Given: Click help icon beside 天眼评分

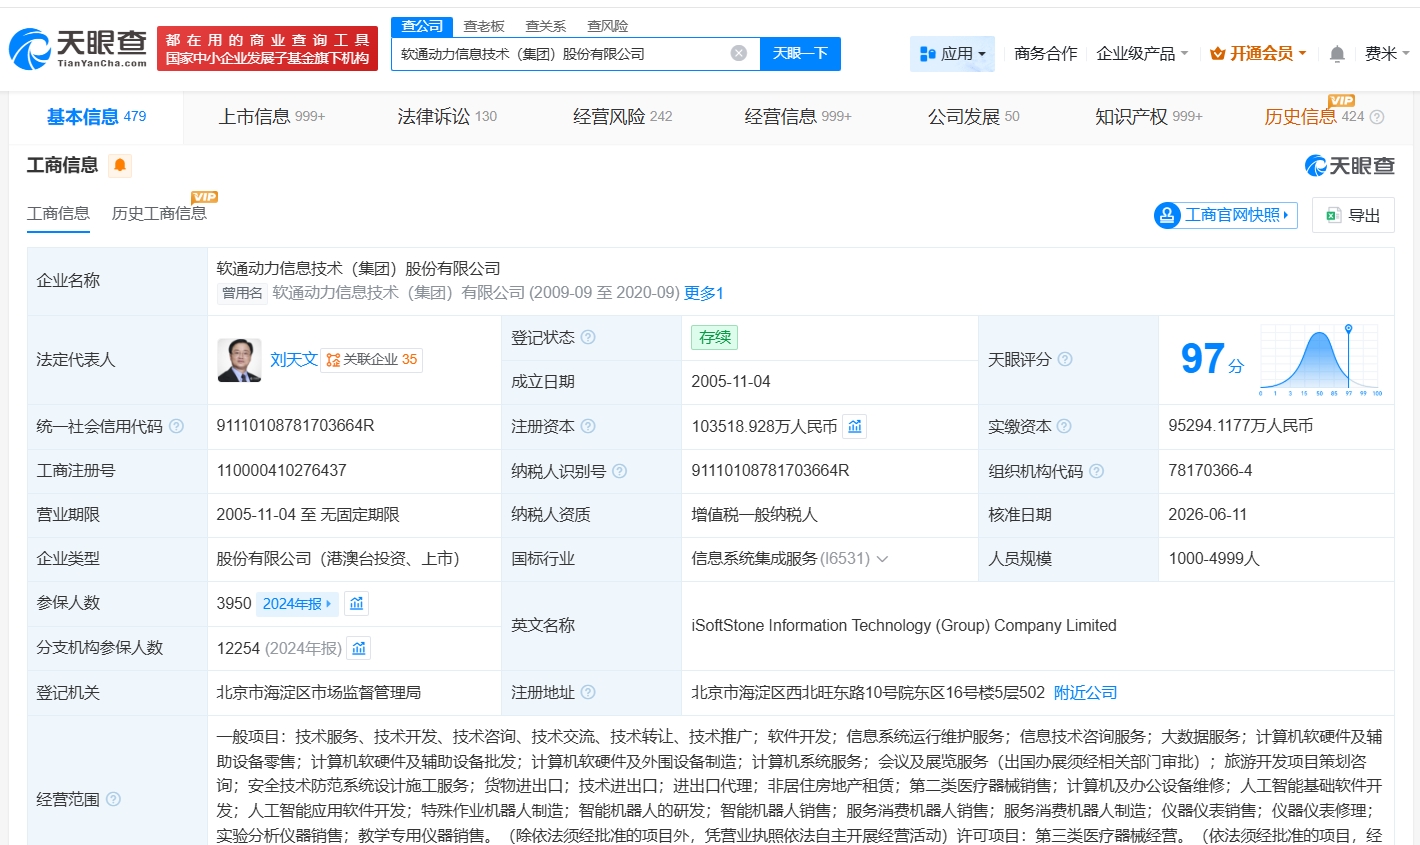Looking at the screenshot, I should click(x=1065, y=359).
